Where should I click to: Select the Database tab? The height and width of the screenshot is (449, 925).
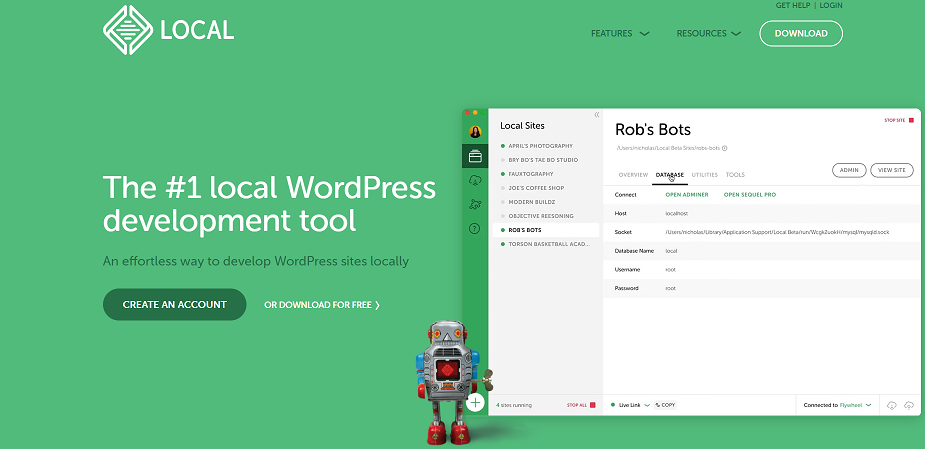coord(670,175)
